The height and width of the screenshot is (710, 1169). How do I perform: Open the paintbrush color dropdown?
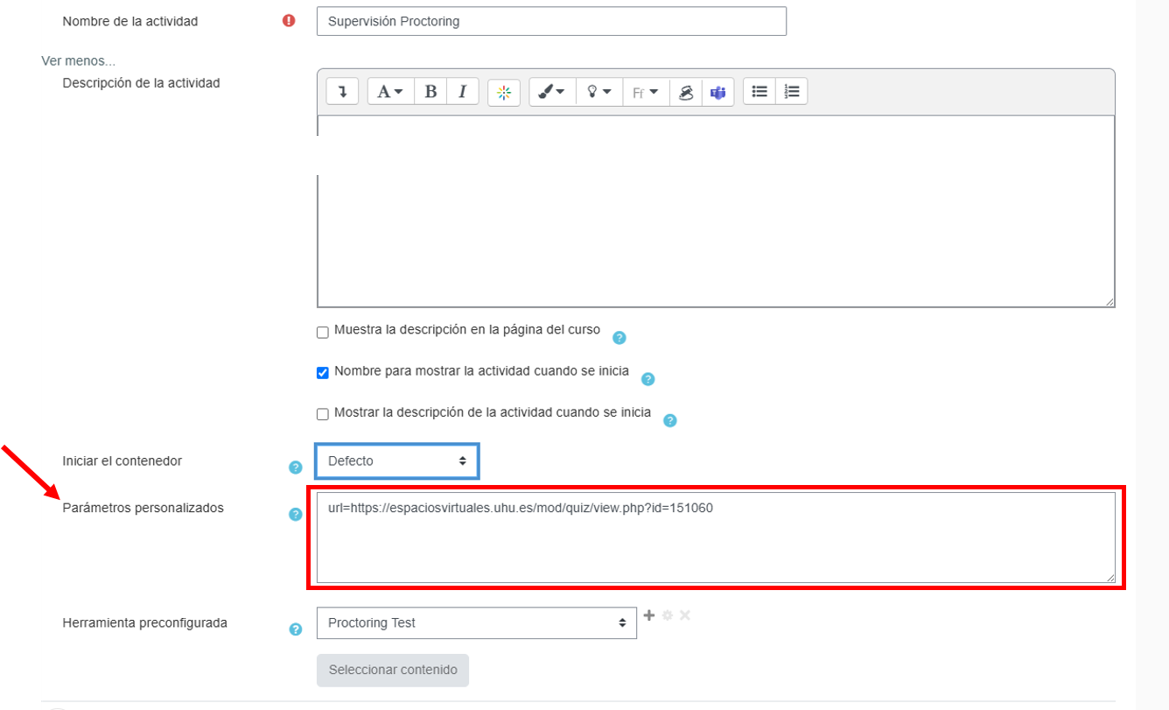552,92
